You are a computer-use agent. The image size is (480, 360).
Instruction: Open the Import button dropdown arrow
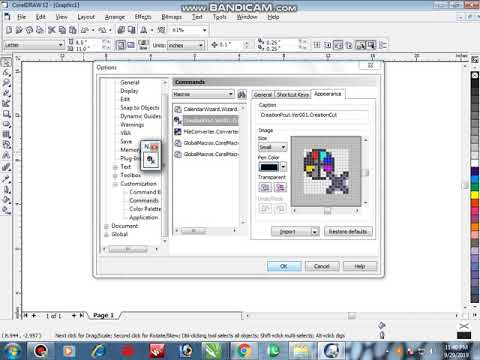pos(315,232)
